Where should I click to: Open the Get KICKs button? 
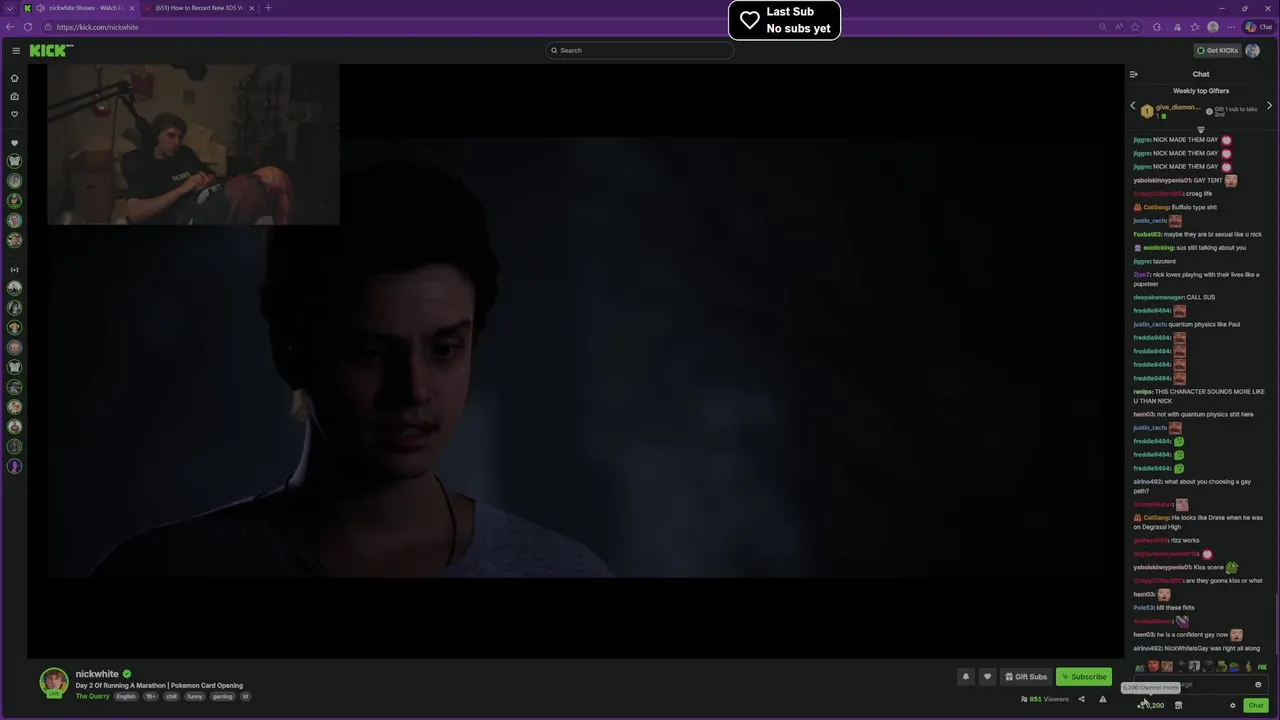pyautogui.click(x=1217, y=50)
